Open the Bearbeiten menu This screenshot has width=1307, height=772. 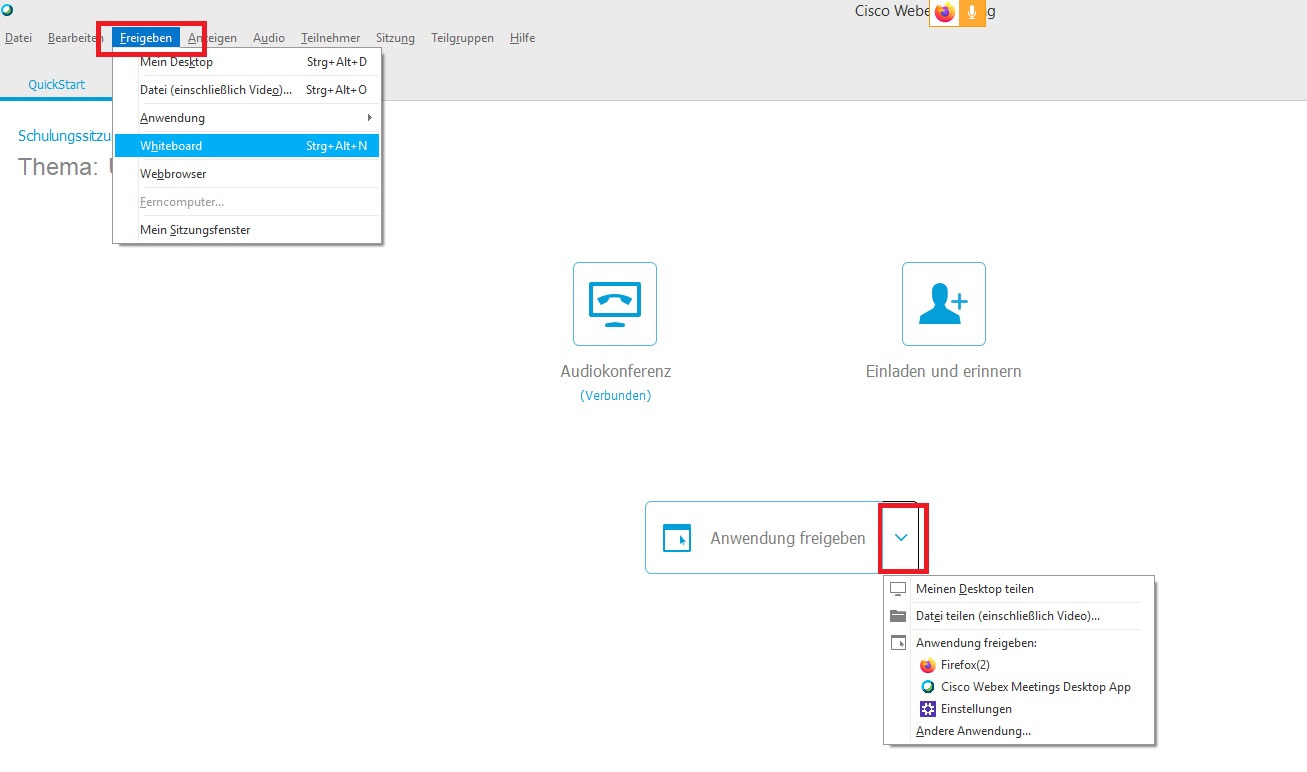(75, 38)
